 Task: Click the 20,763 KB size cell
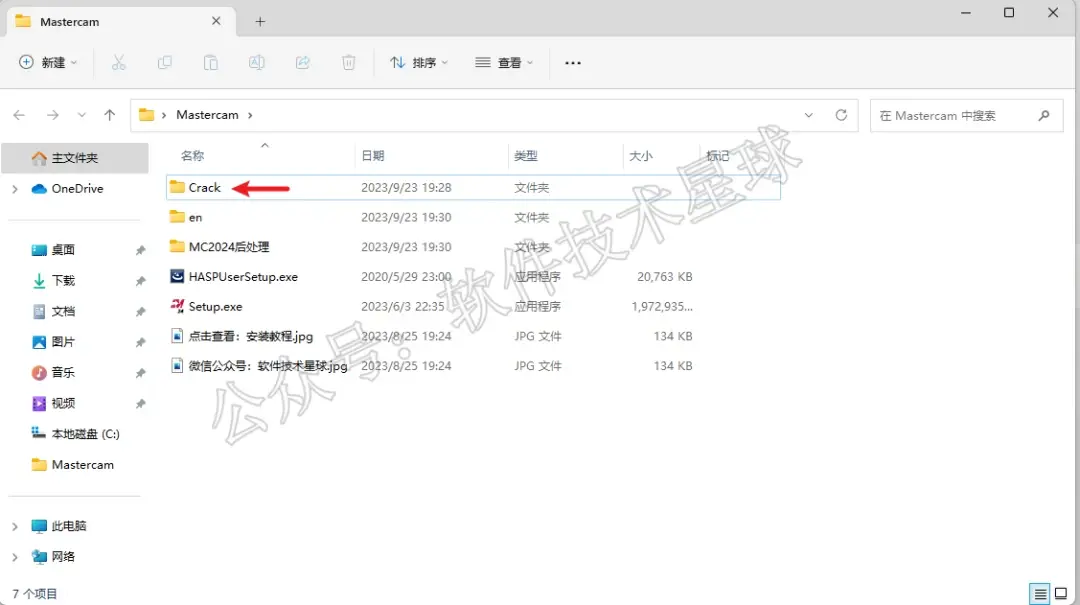click(x=665, y=276)
